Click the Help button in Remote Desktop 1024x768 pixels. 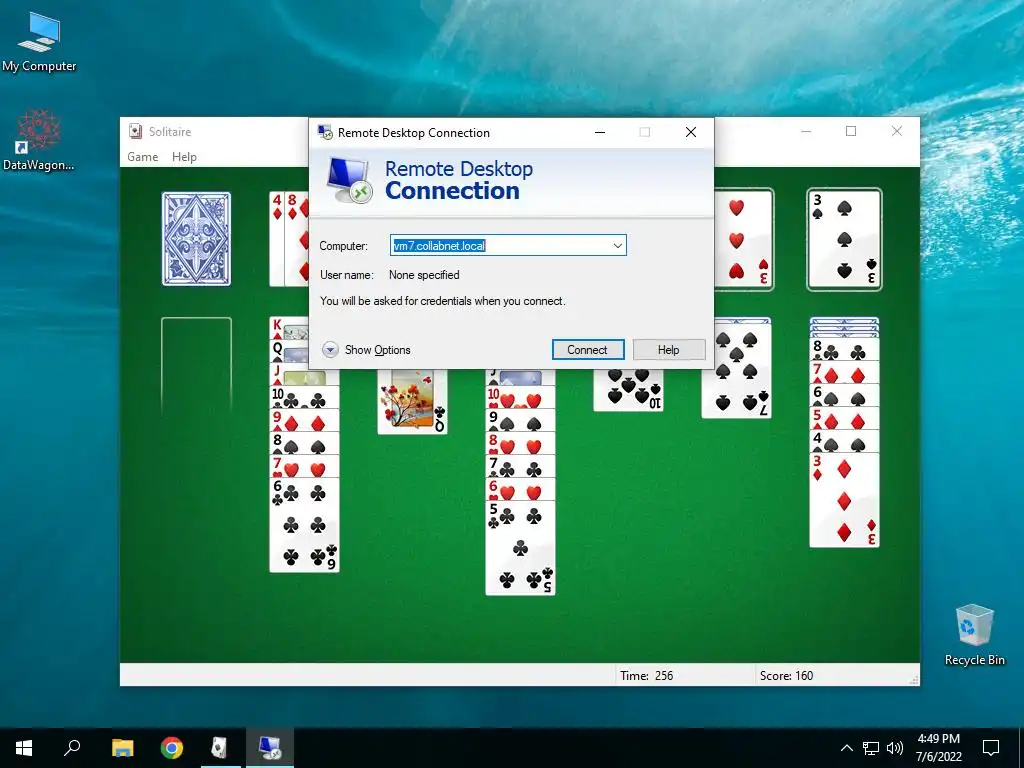coord(669,349)
